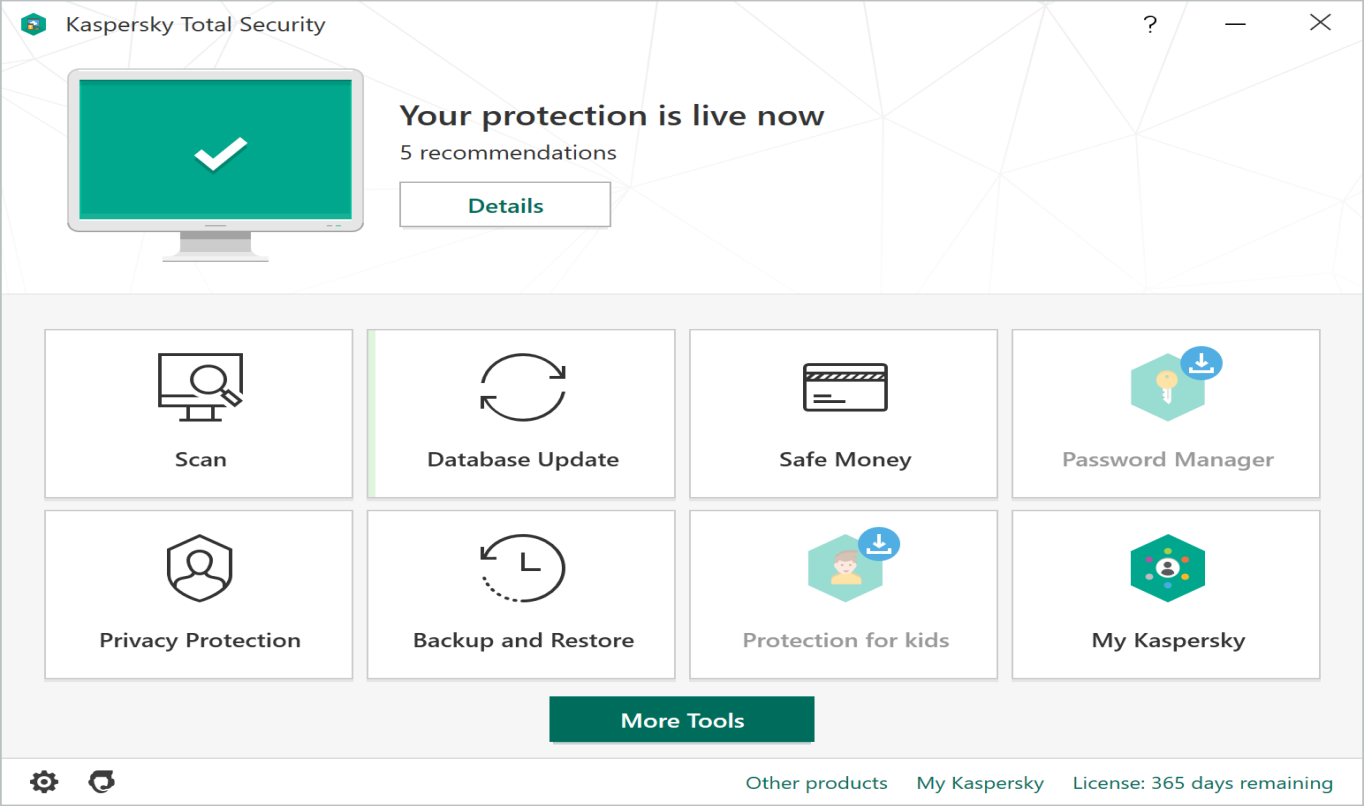1364x806 pixels.
Task: Open More Tools
Action: coord(681,718)
